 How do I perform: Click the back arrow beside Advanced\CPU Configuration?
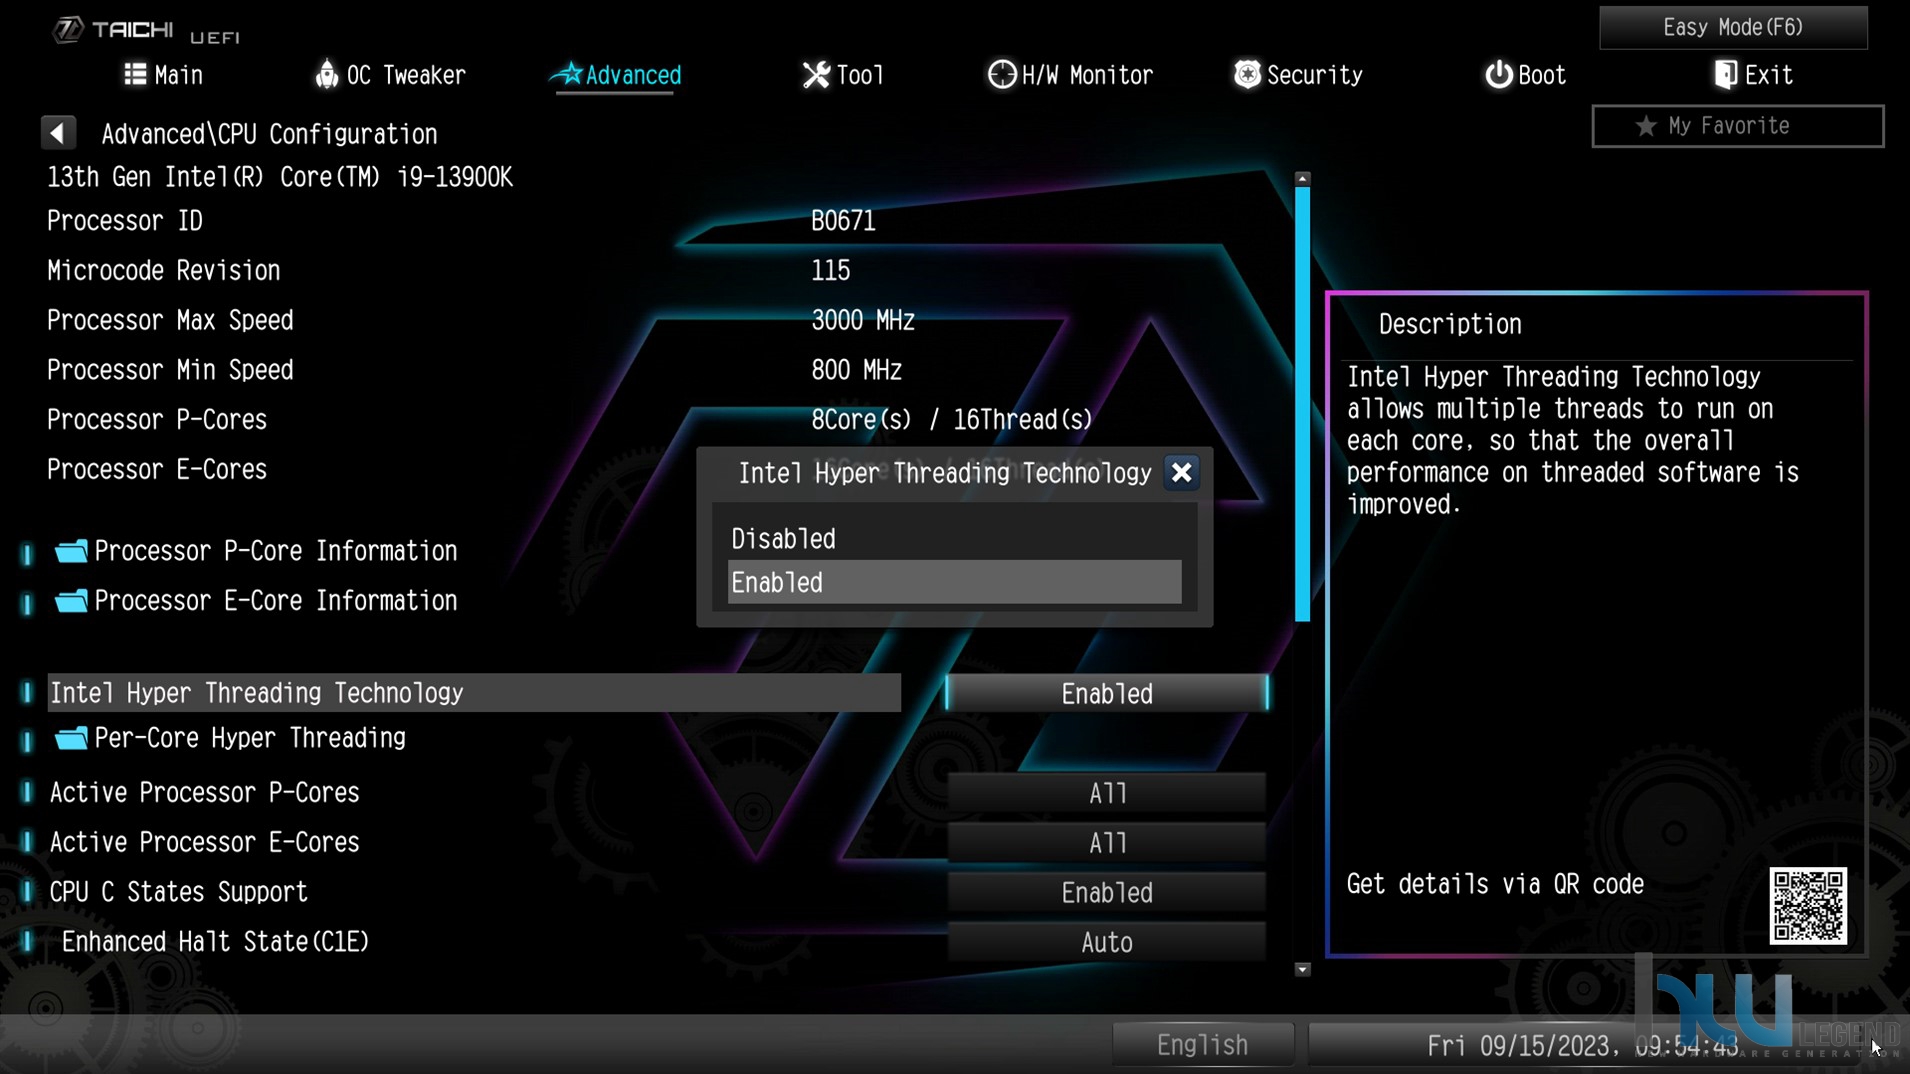[58, 133]
